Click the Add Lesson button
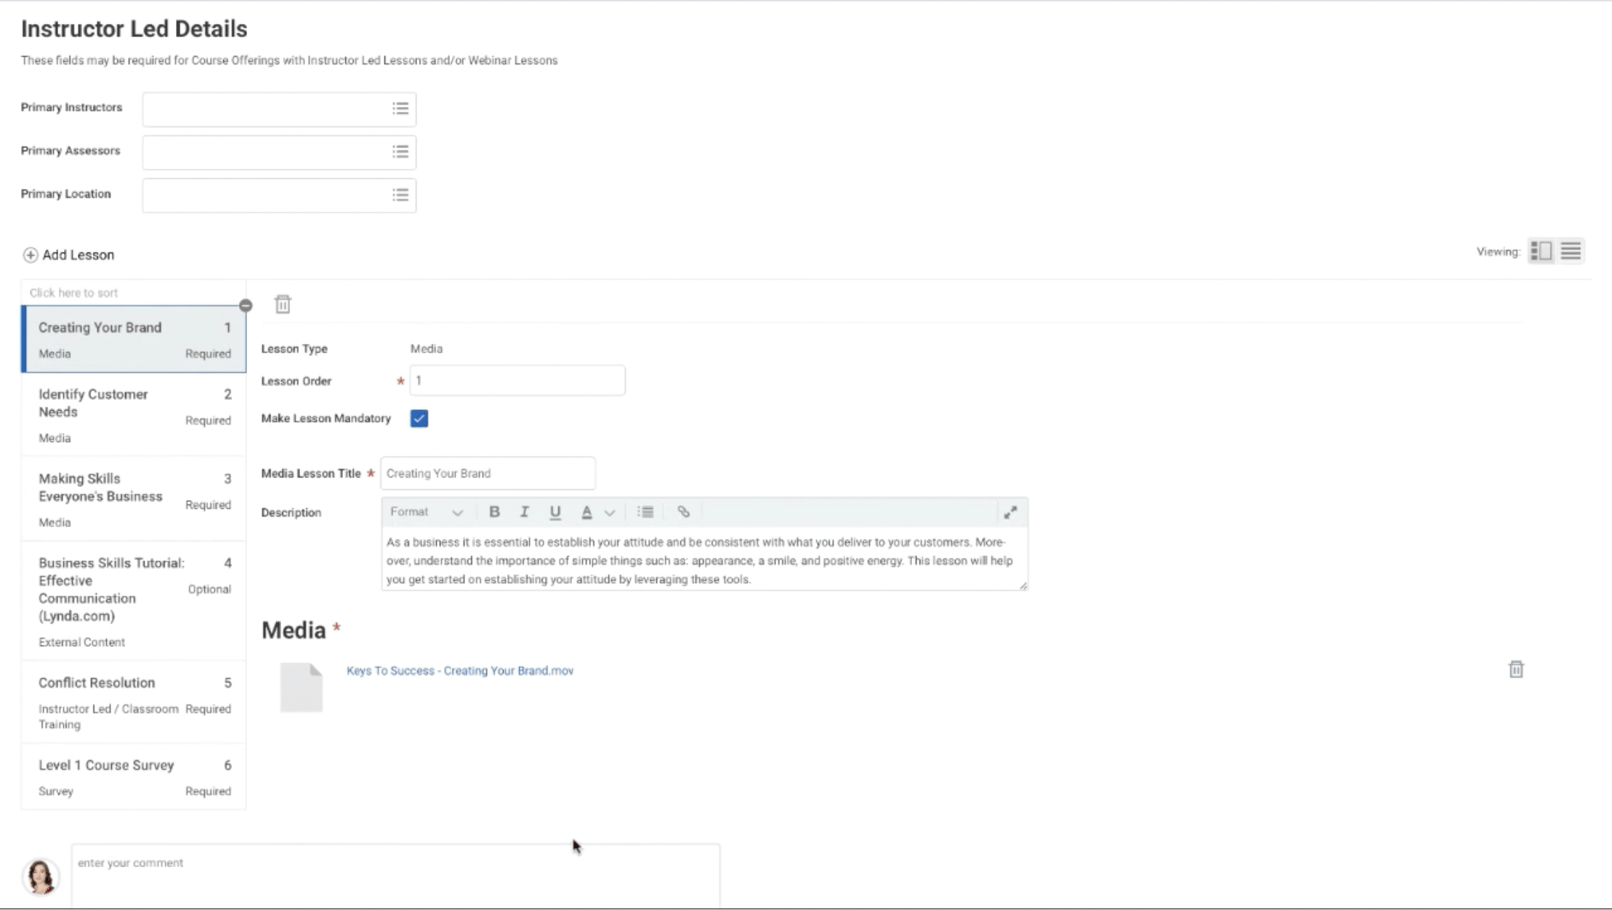Image resolution: width=1612 pixels, height=910 pixels. click(x=68, y=255)
